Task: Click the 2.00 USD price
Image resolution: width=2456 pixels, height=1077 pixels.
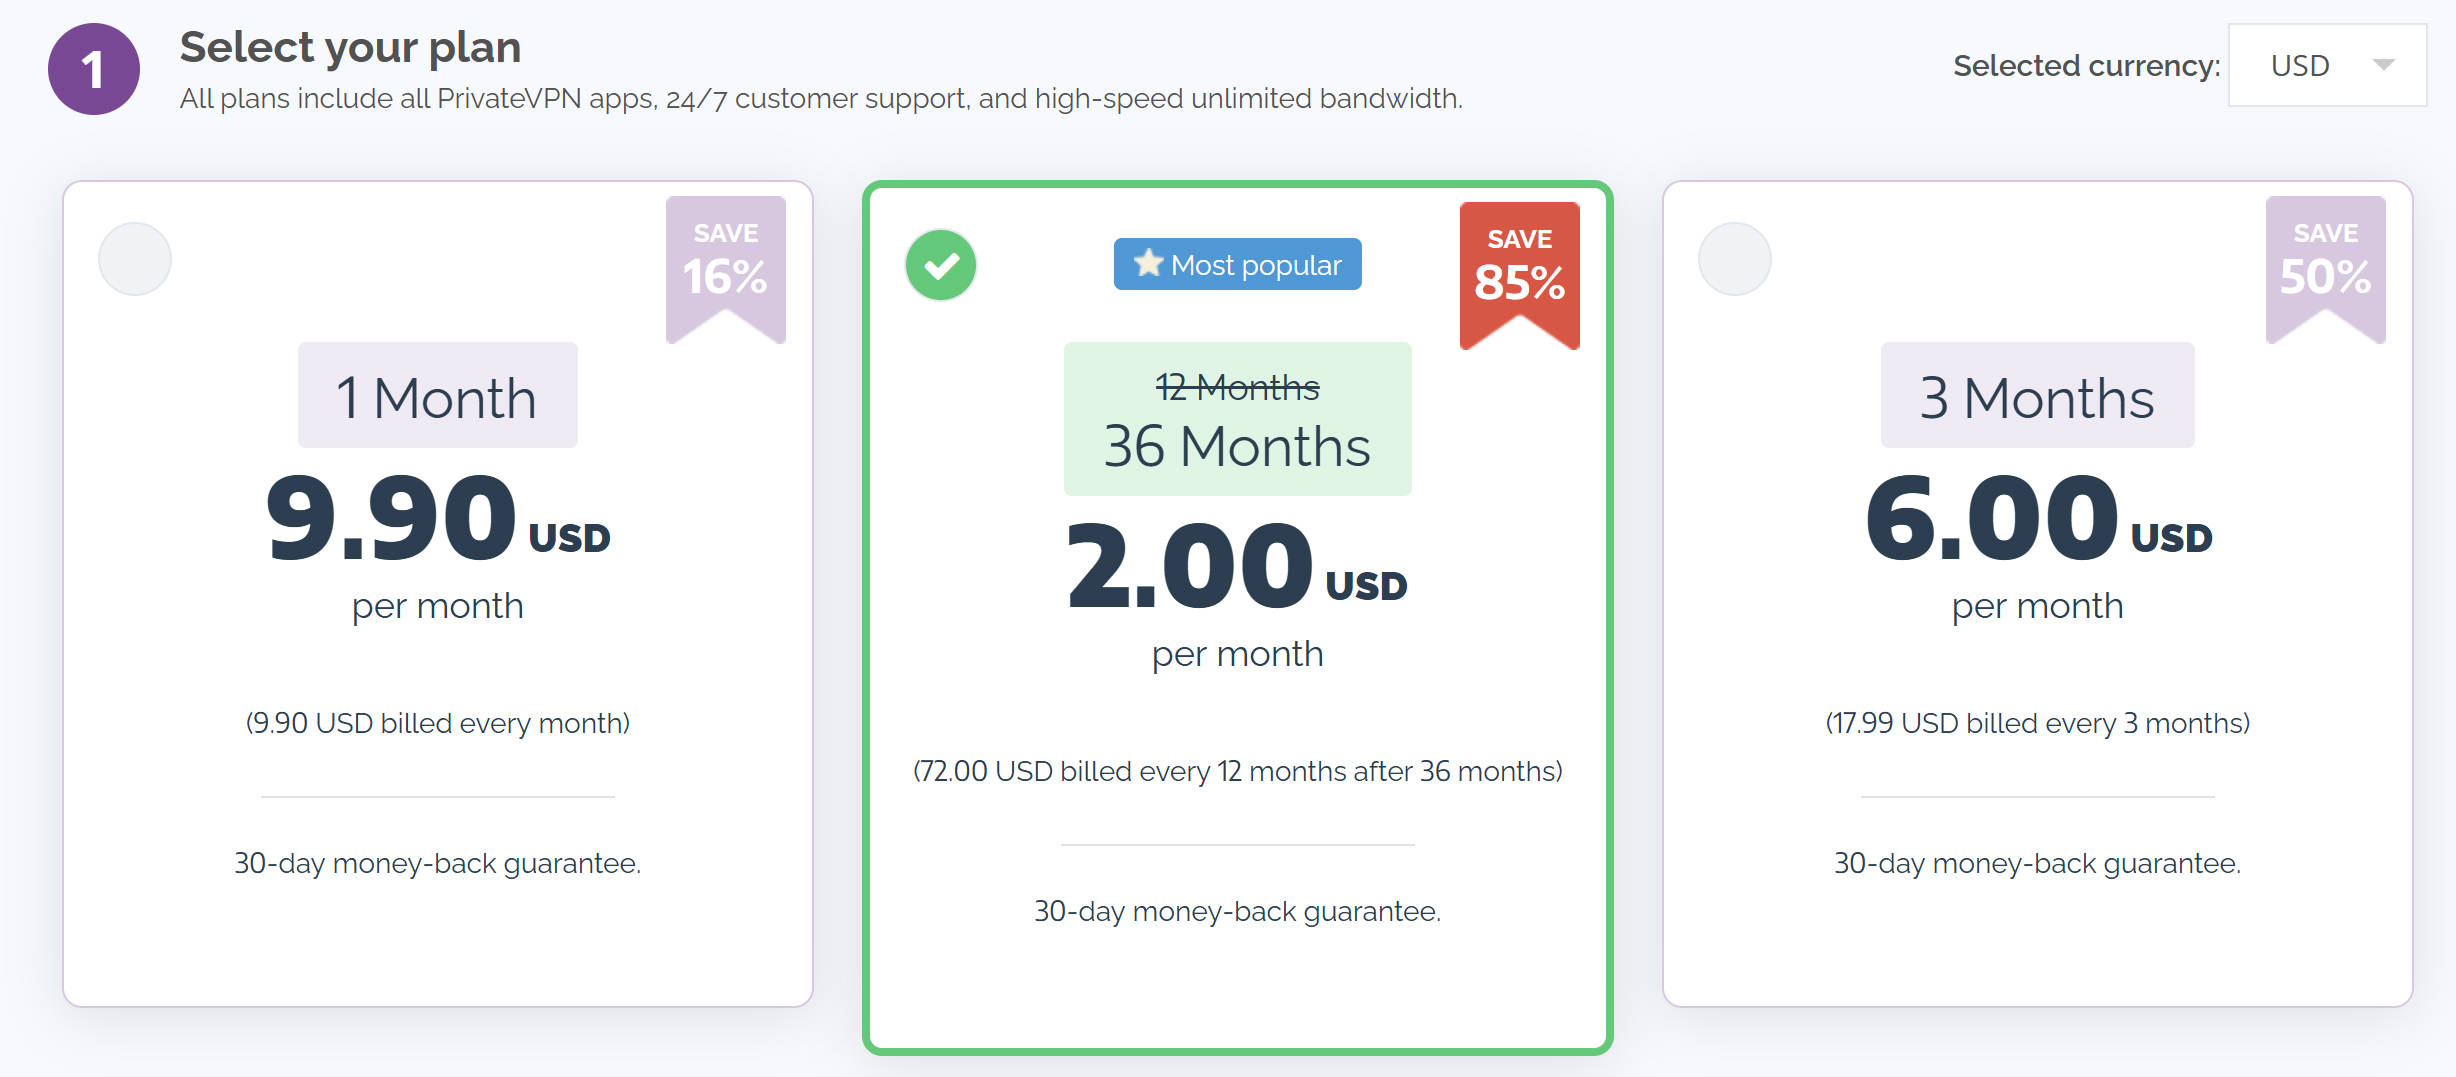Action: pos(1237,567)
